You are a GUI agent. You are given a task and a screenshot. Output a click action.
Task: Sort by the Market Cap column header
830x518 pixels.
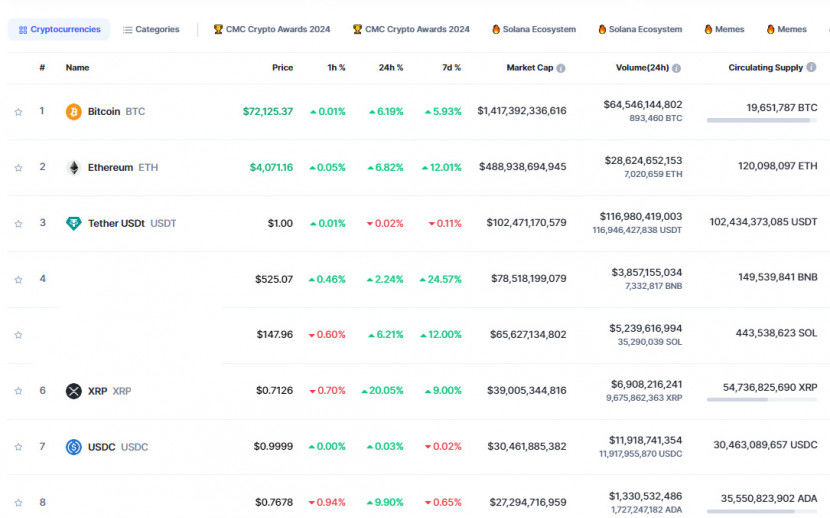[529, 68]
